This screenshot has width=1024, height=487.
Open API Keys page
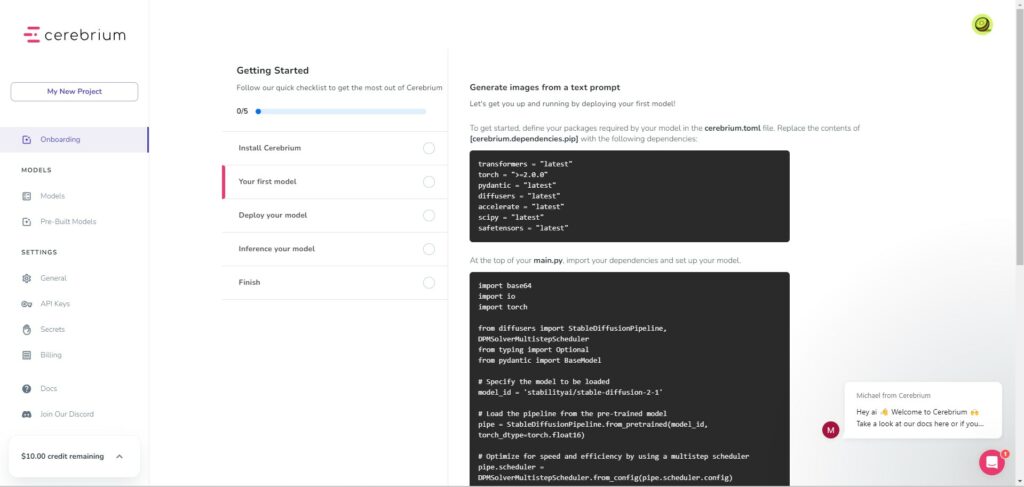tap(55, 304)
